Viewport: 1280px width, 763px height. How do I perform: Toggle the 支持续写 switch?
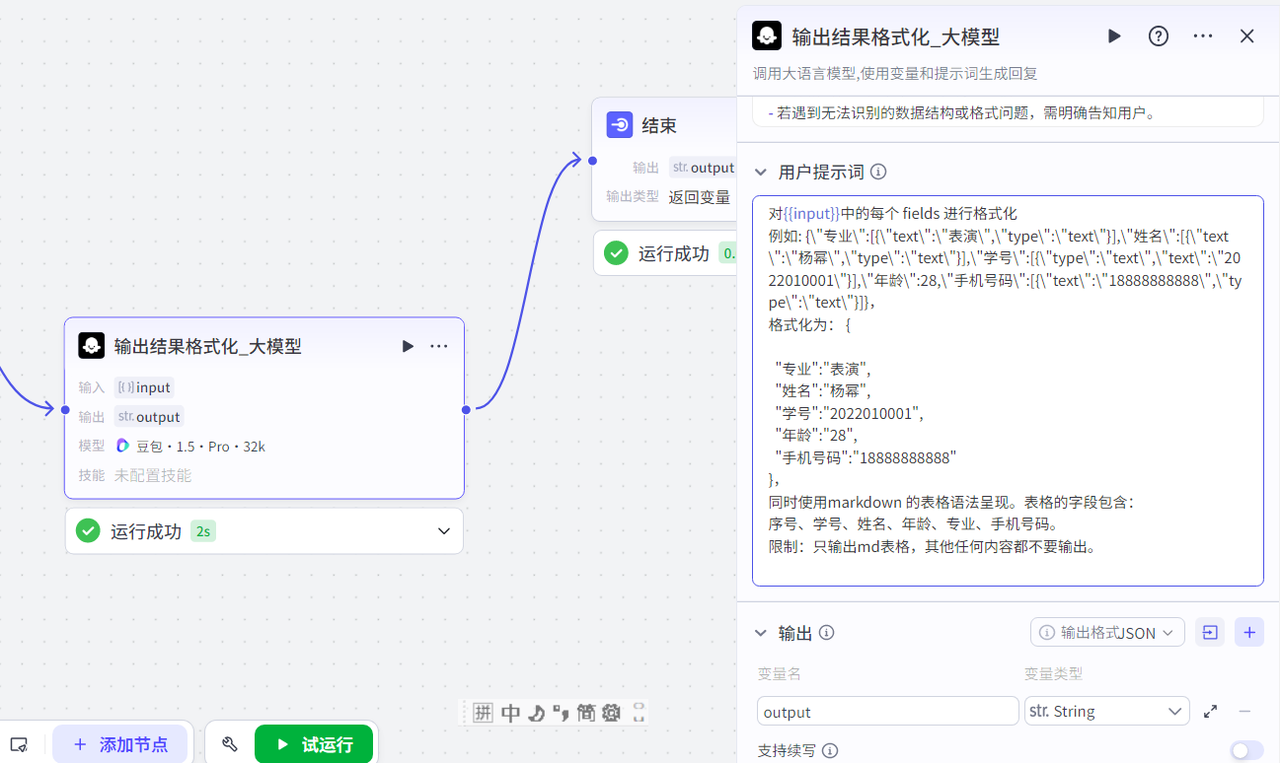[1246, 750]
